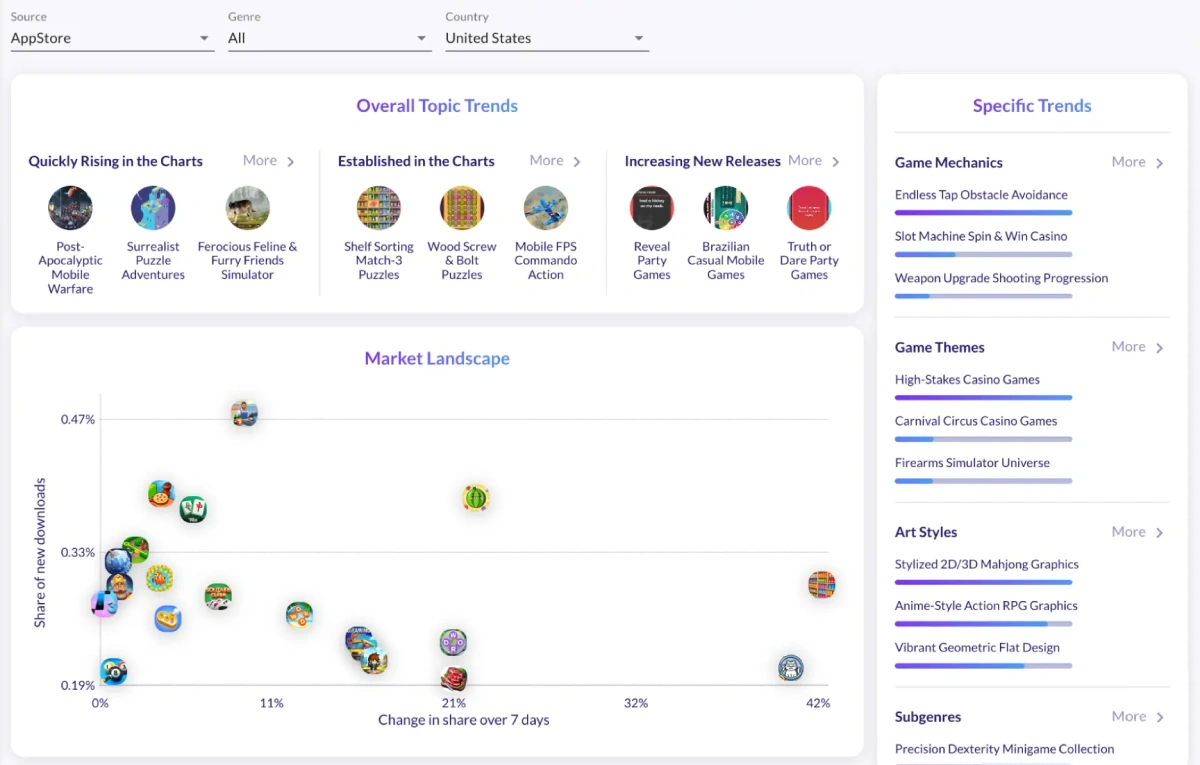Viewport: 1200px width, 765px height.
Task: Select the rightmost game bubble near 42%
Action: point(822,585)
